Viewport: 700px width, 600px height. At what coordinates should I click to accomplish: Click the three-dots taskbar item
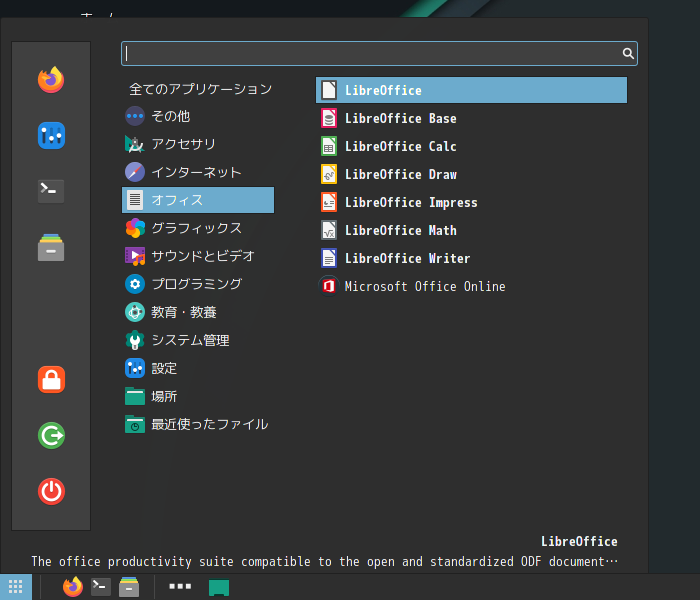click(x=180, y=586)
